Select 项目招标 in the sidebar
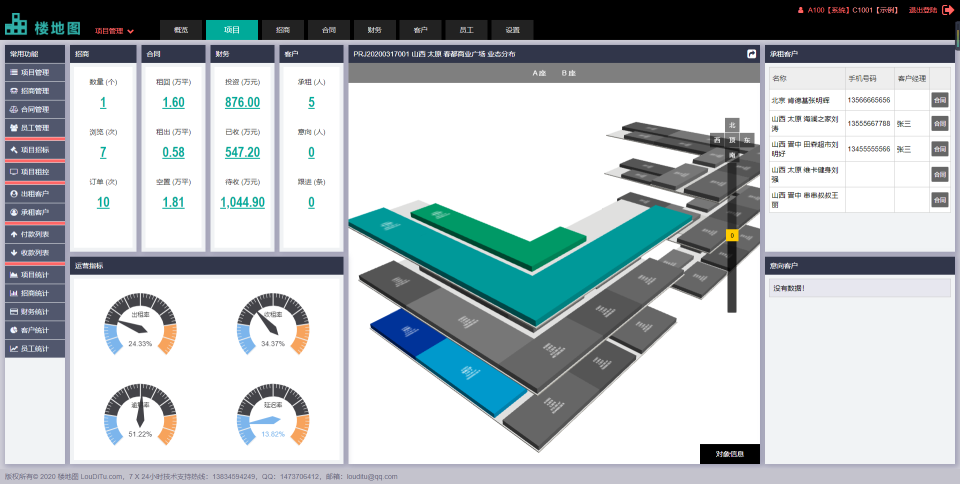Screen dimensions: 960x484 click(35, 150)
